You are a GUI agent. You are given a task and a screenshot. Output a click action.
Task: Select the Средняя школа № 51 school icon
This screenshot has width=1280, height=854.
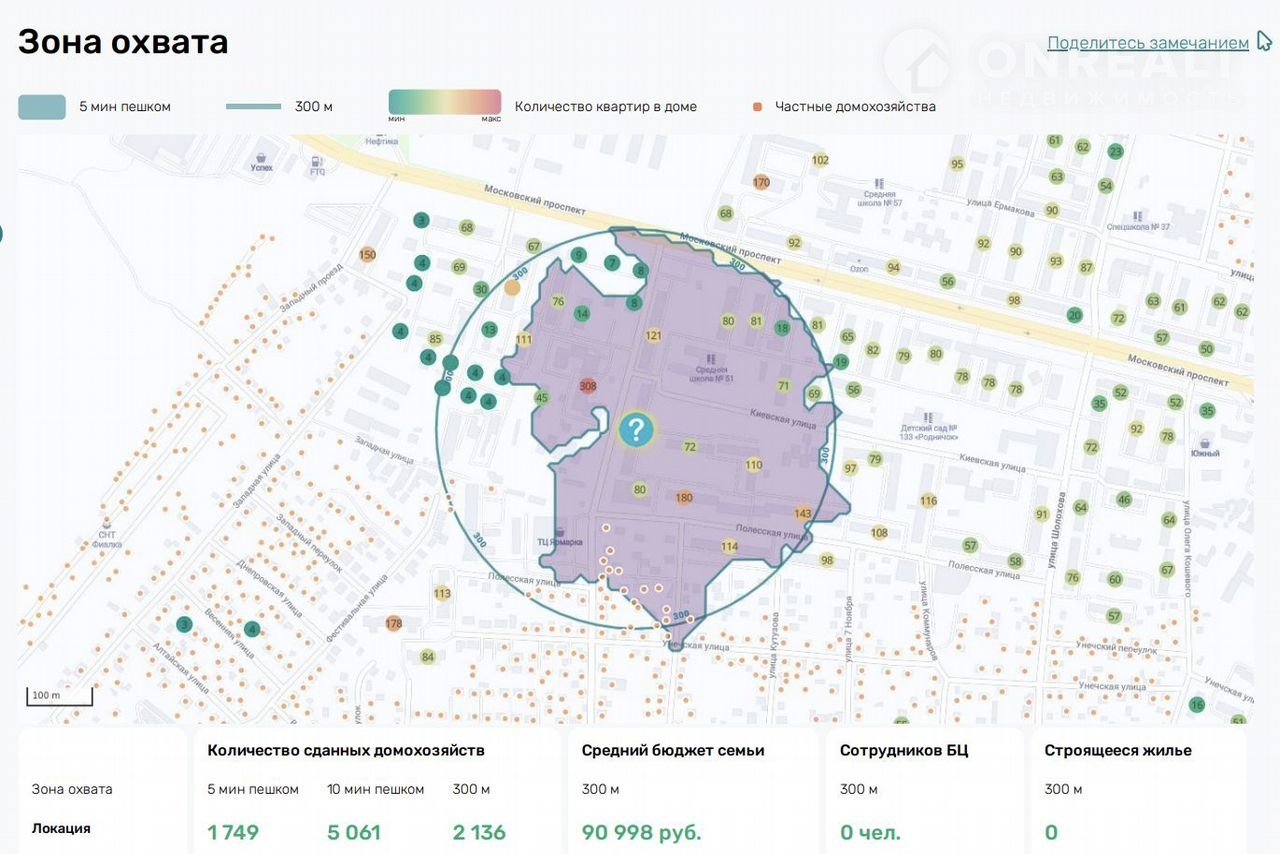[711, 357]
